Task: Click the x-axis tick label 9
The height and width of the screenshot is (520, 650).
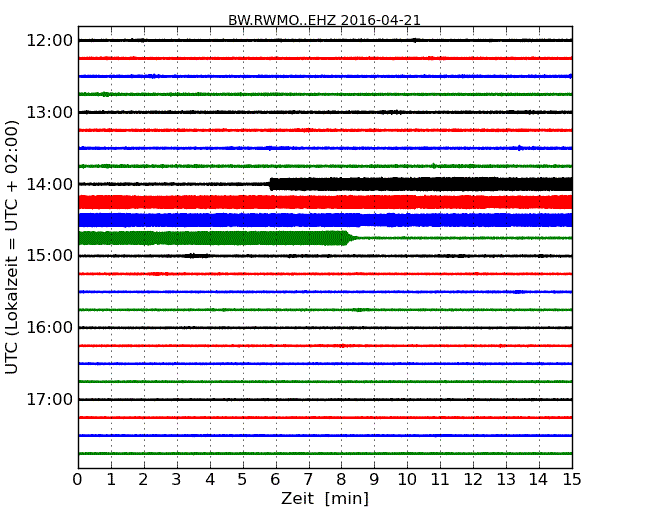Action: click(374, 480)
